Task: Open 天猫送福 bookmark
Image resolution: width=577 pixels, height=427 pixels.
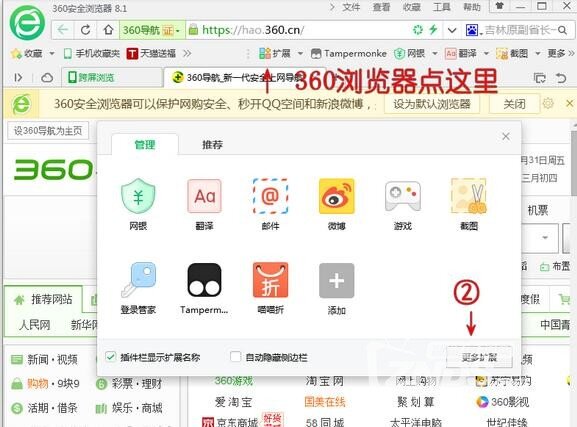Action: tap(151, 54)
